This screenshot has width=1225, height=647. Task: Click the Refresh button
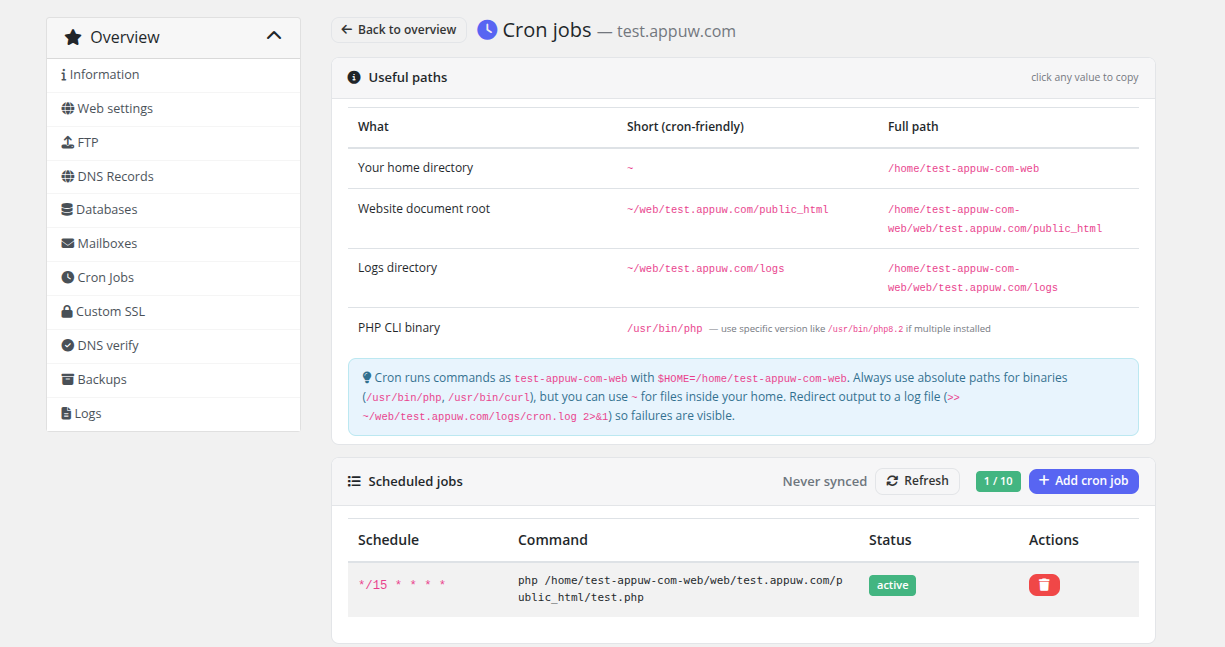pyautogui.click(x=917, y=481)
